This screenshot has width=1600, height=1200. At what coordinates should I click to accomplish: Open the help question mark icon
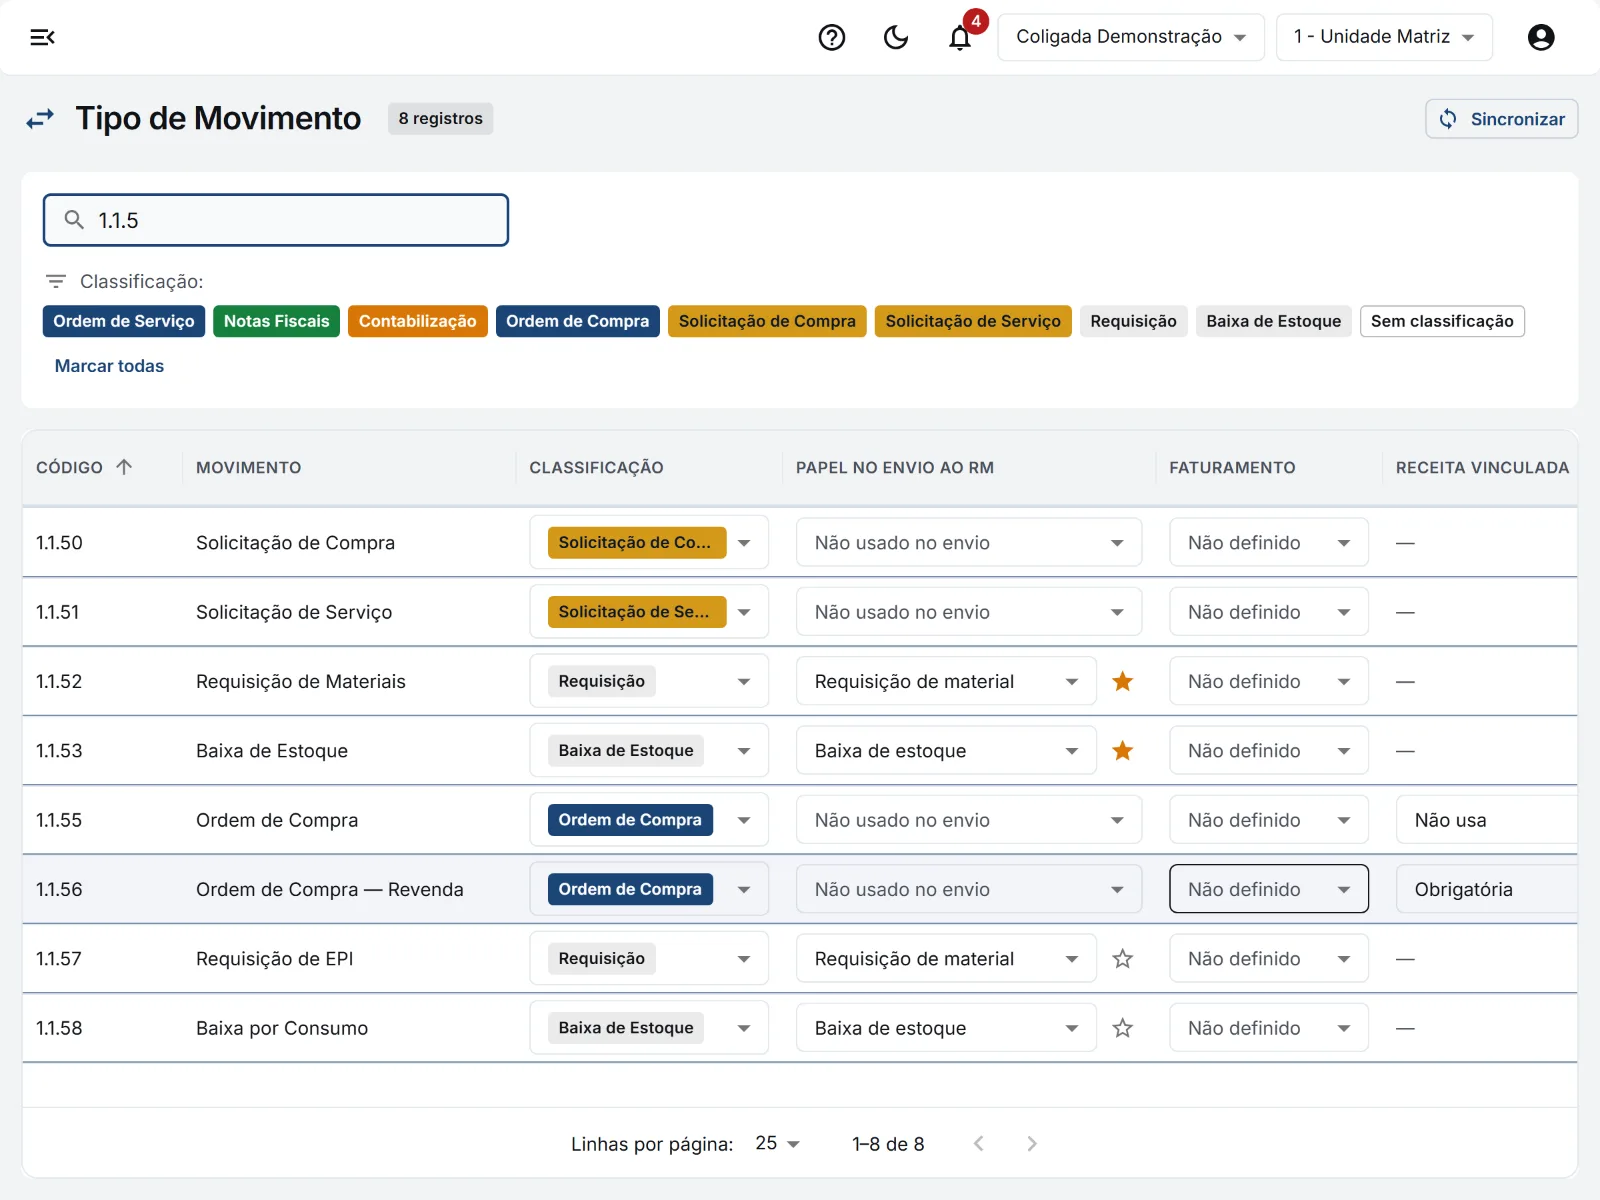coord(832,37)
